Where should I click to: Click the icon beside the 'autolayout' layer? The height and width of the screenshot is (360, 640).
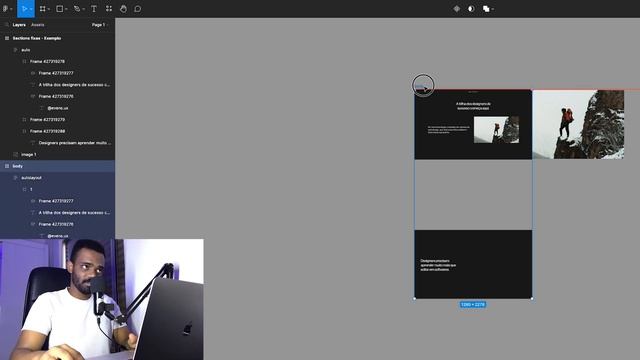[x=16, y=178]
